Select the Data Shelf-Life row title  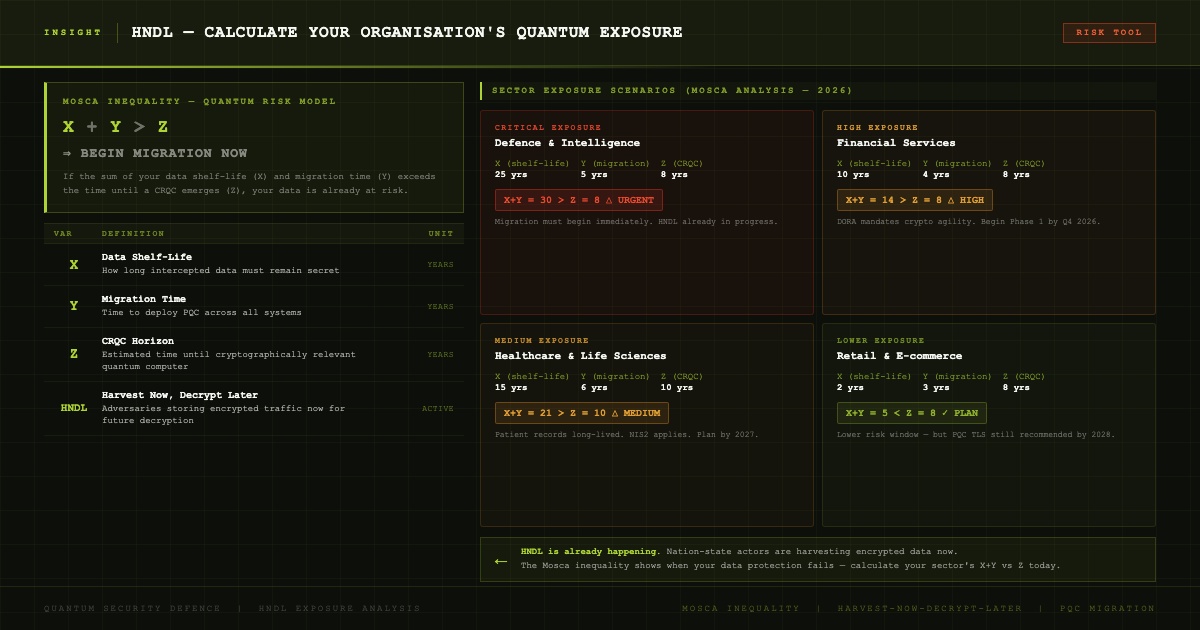point(147,257)
